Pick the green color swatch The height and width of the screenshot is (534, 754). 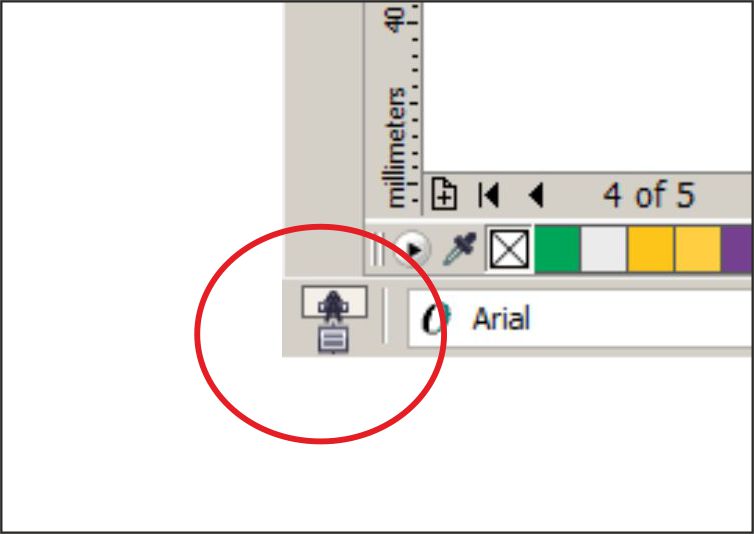tap(557, 249)
